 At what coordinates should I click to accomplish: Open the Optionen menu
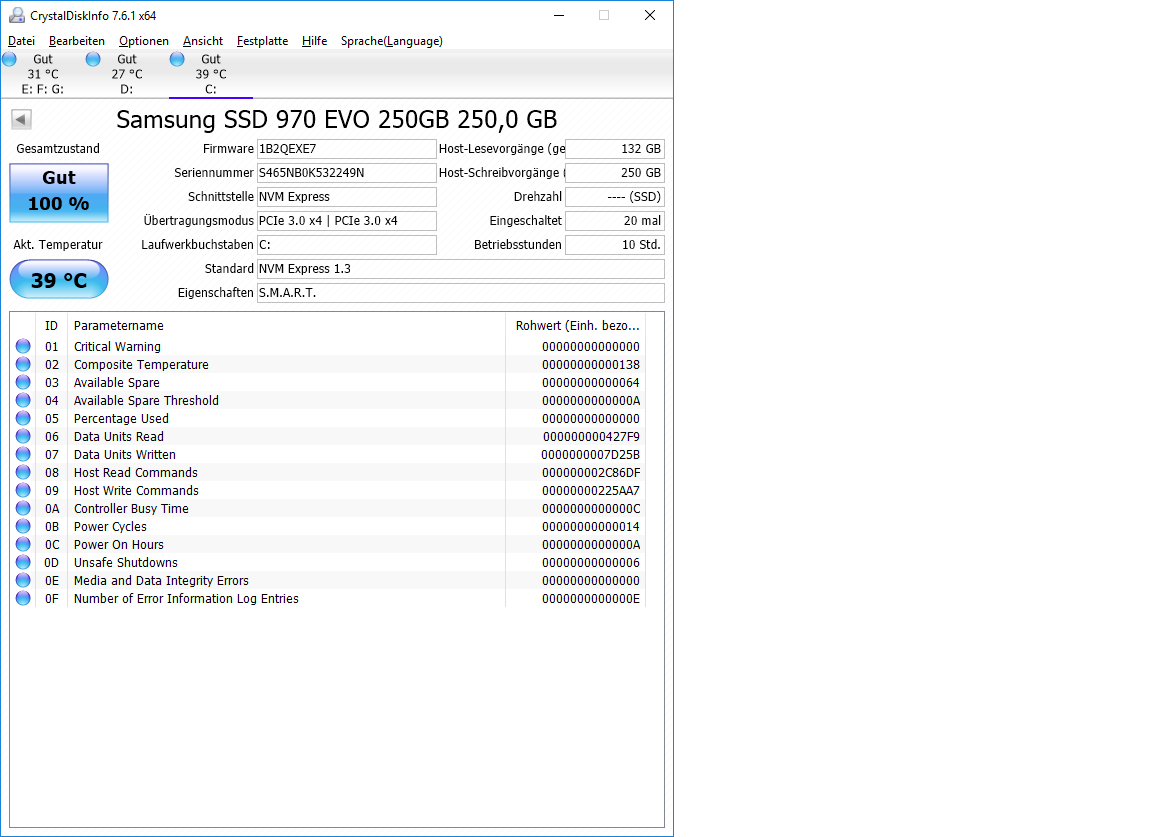tap(144, 41)
